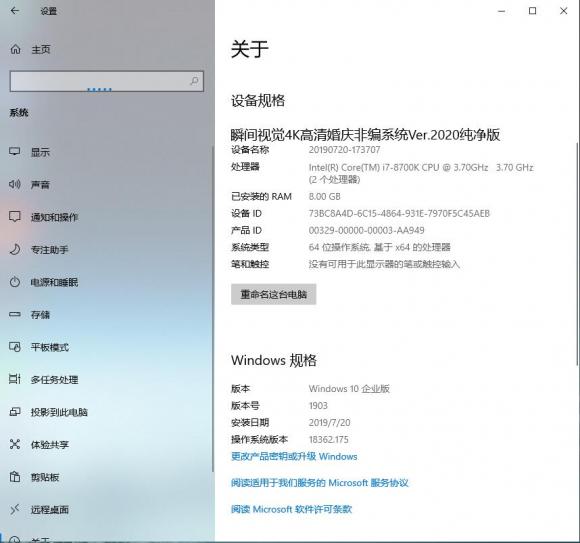Open 更改产品密钥或升级 Windows link

pos(294,456)
